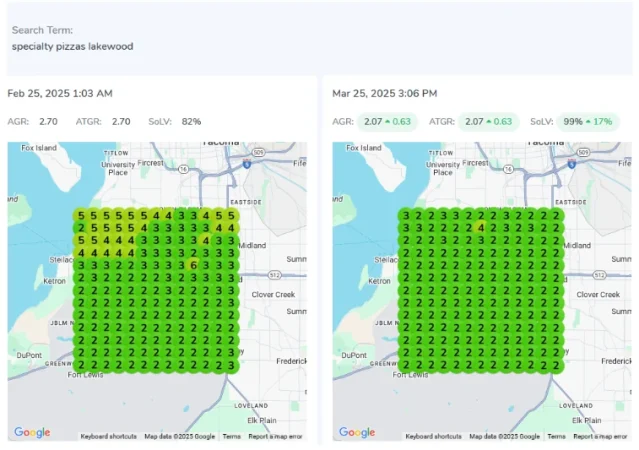Click the Google logo on the March map
639x450 pixels.
point(357,432)
